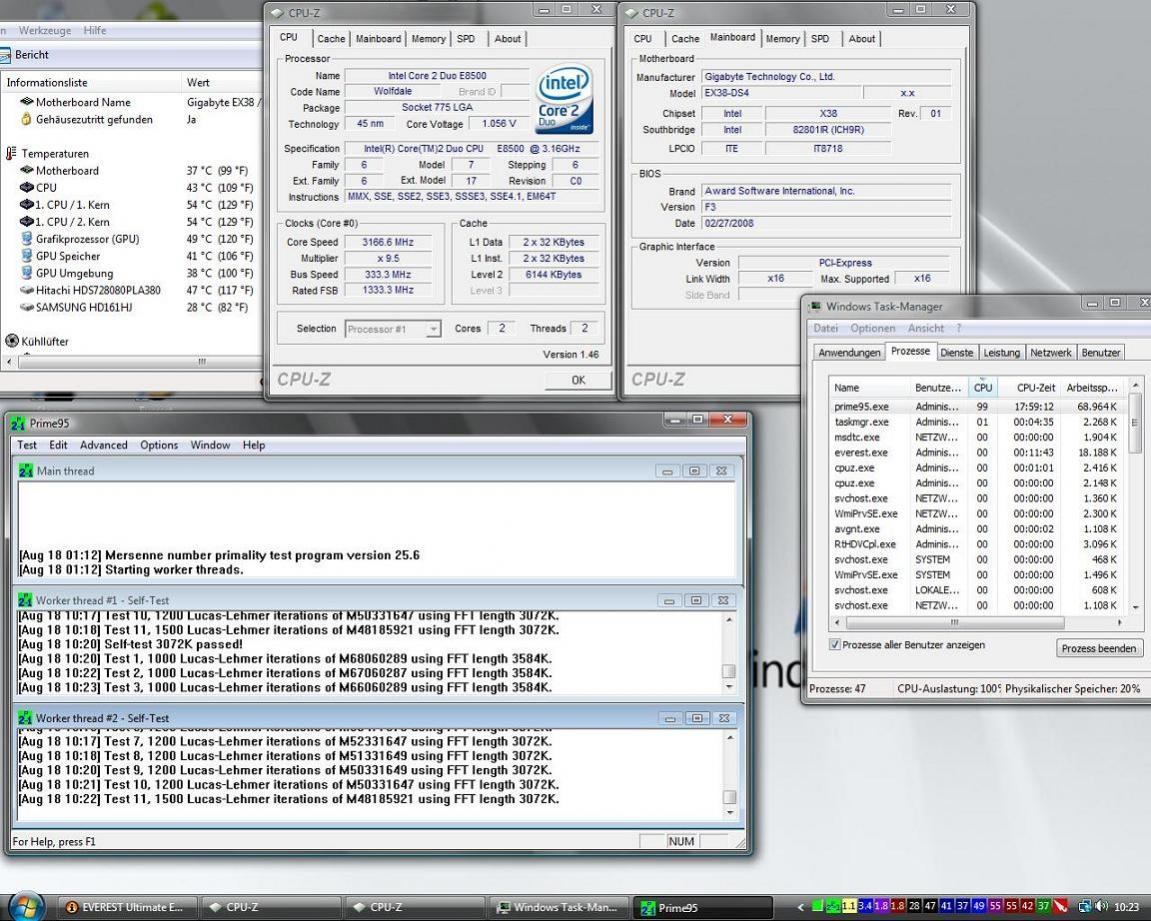
Task: Click the SAMSUNG HD161HJ drive icon
Action: (26, 307)
